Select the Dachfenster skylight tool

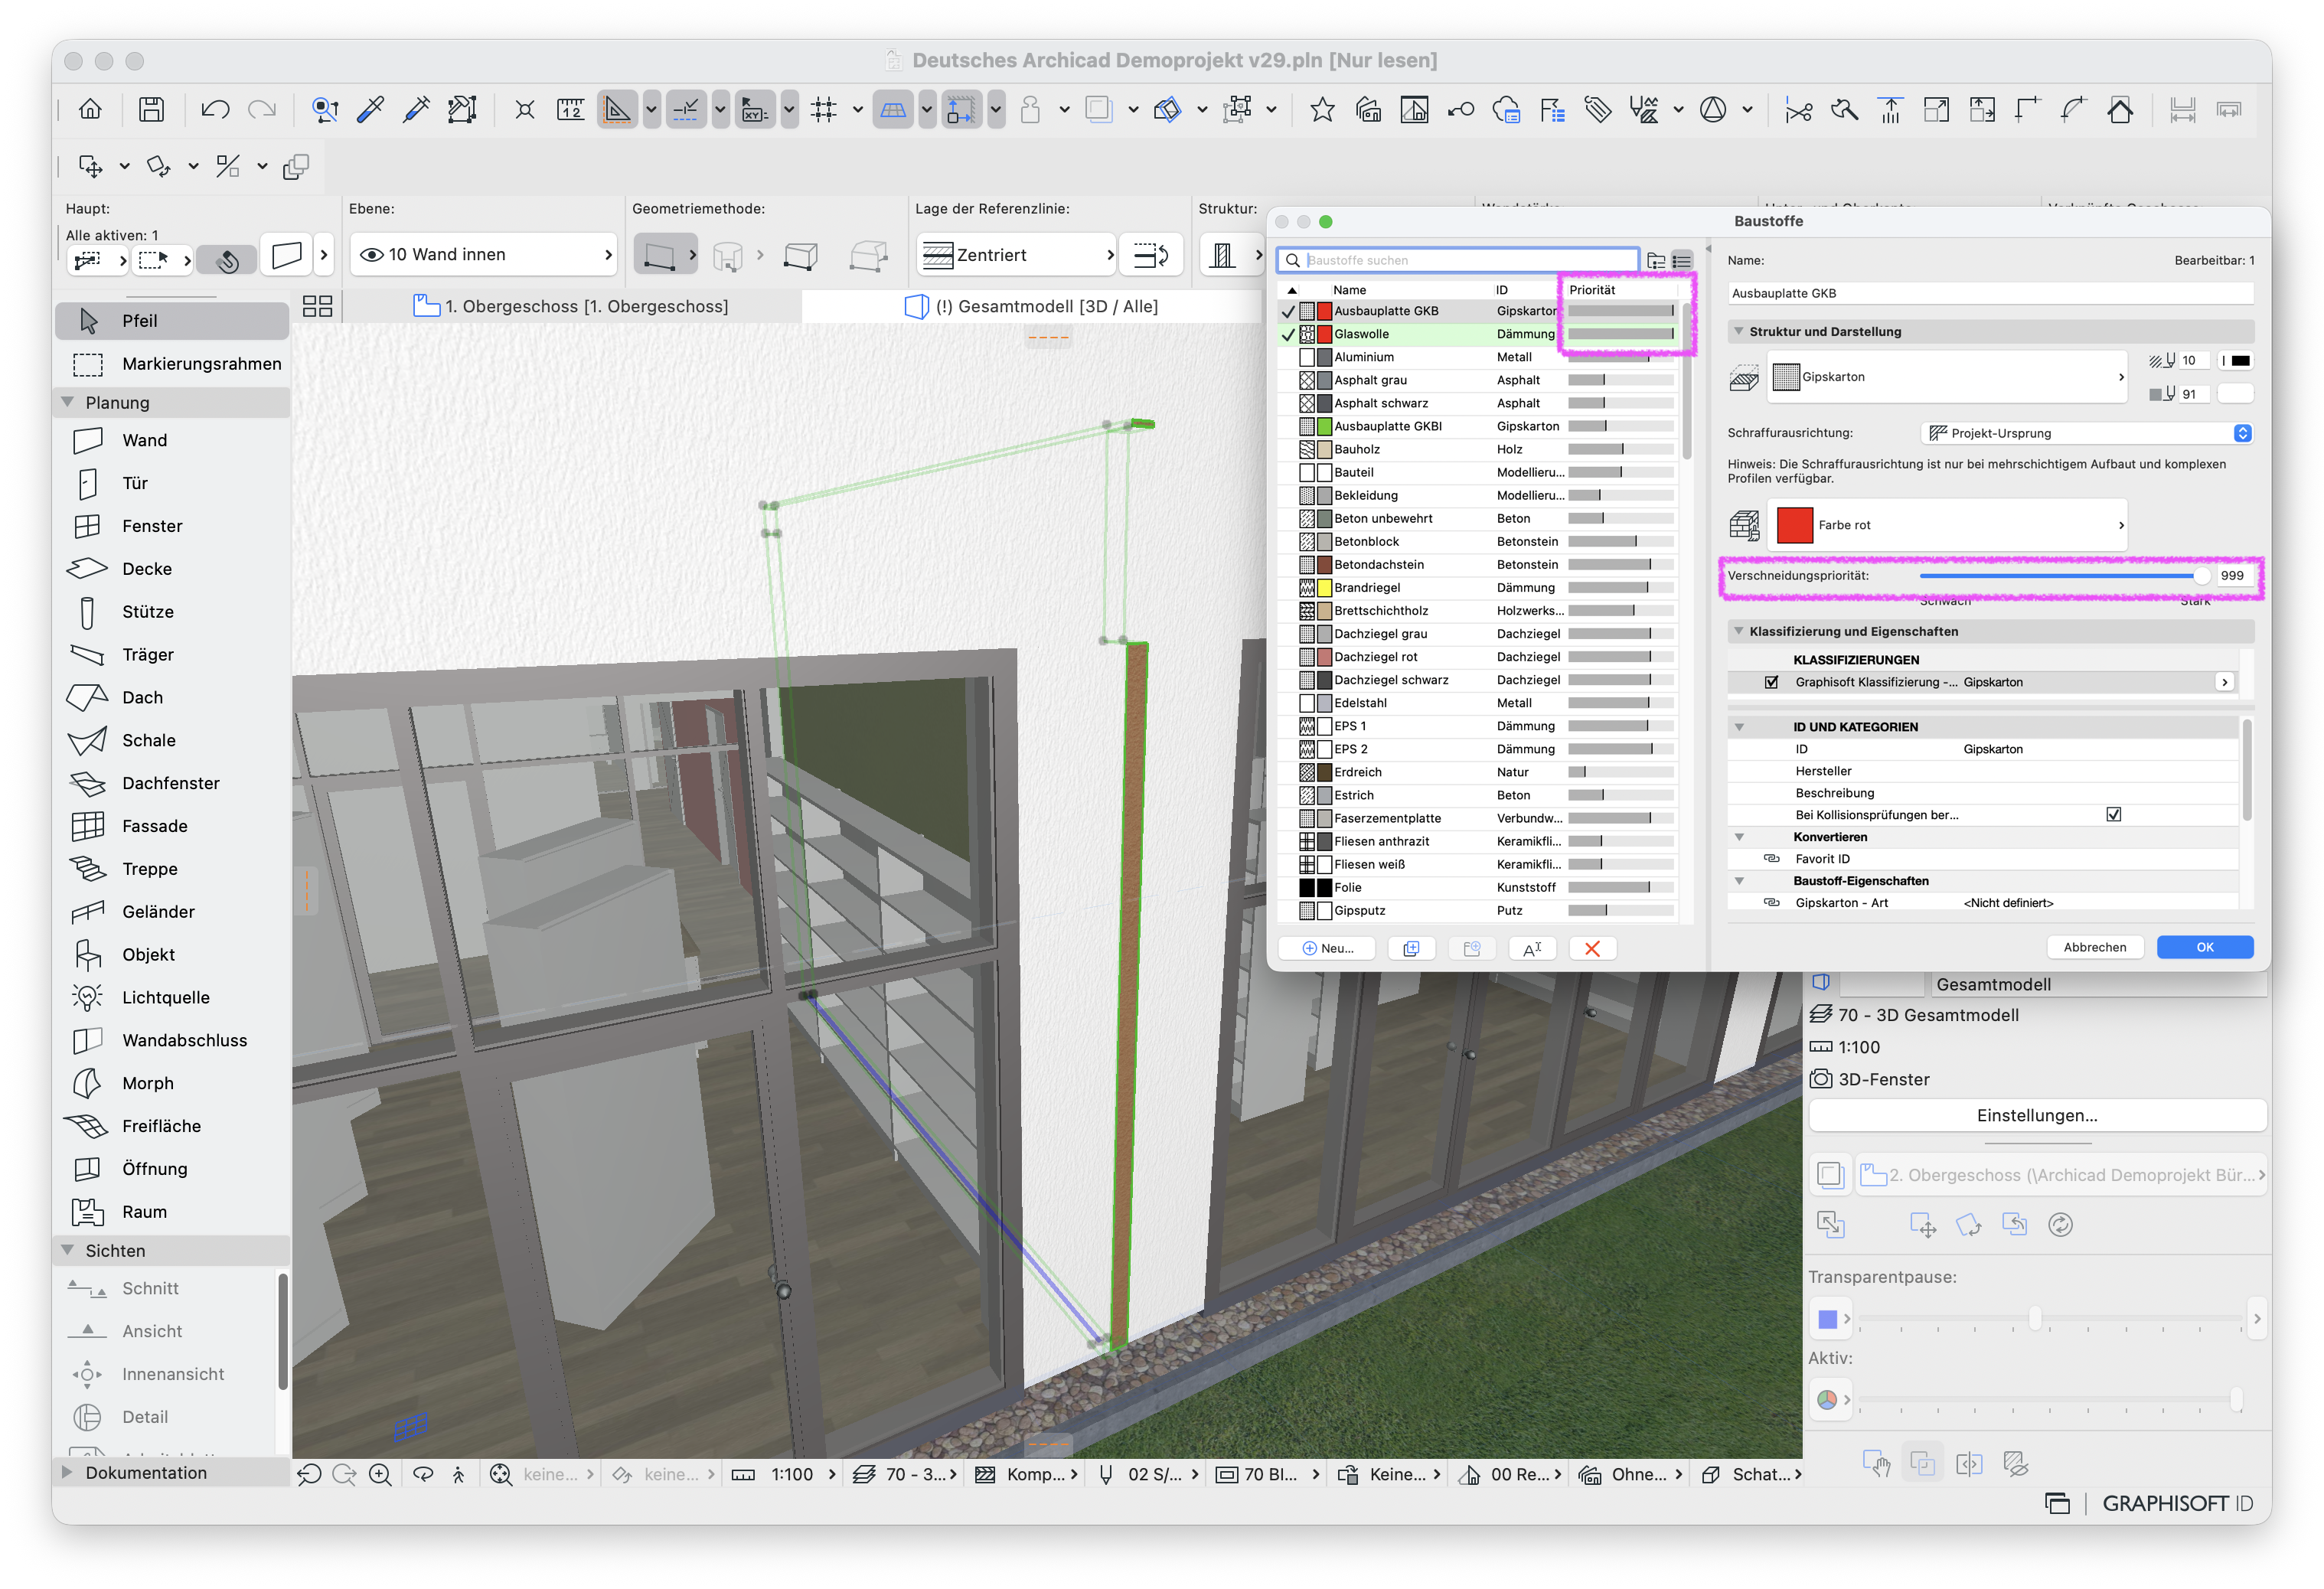[172, 783]
